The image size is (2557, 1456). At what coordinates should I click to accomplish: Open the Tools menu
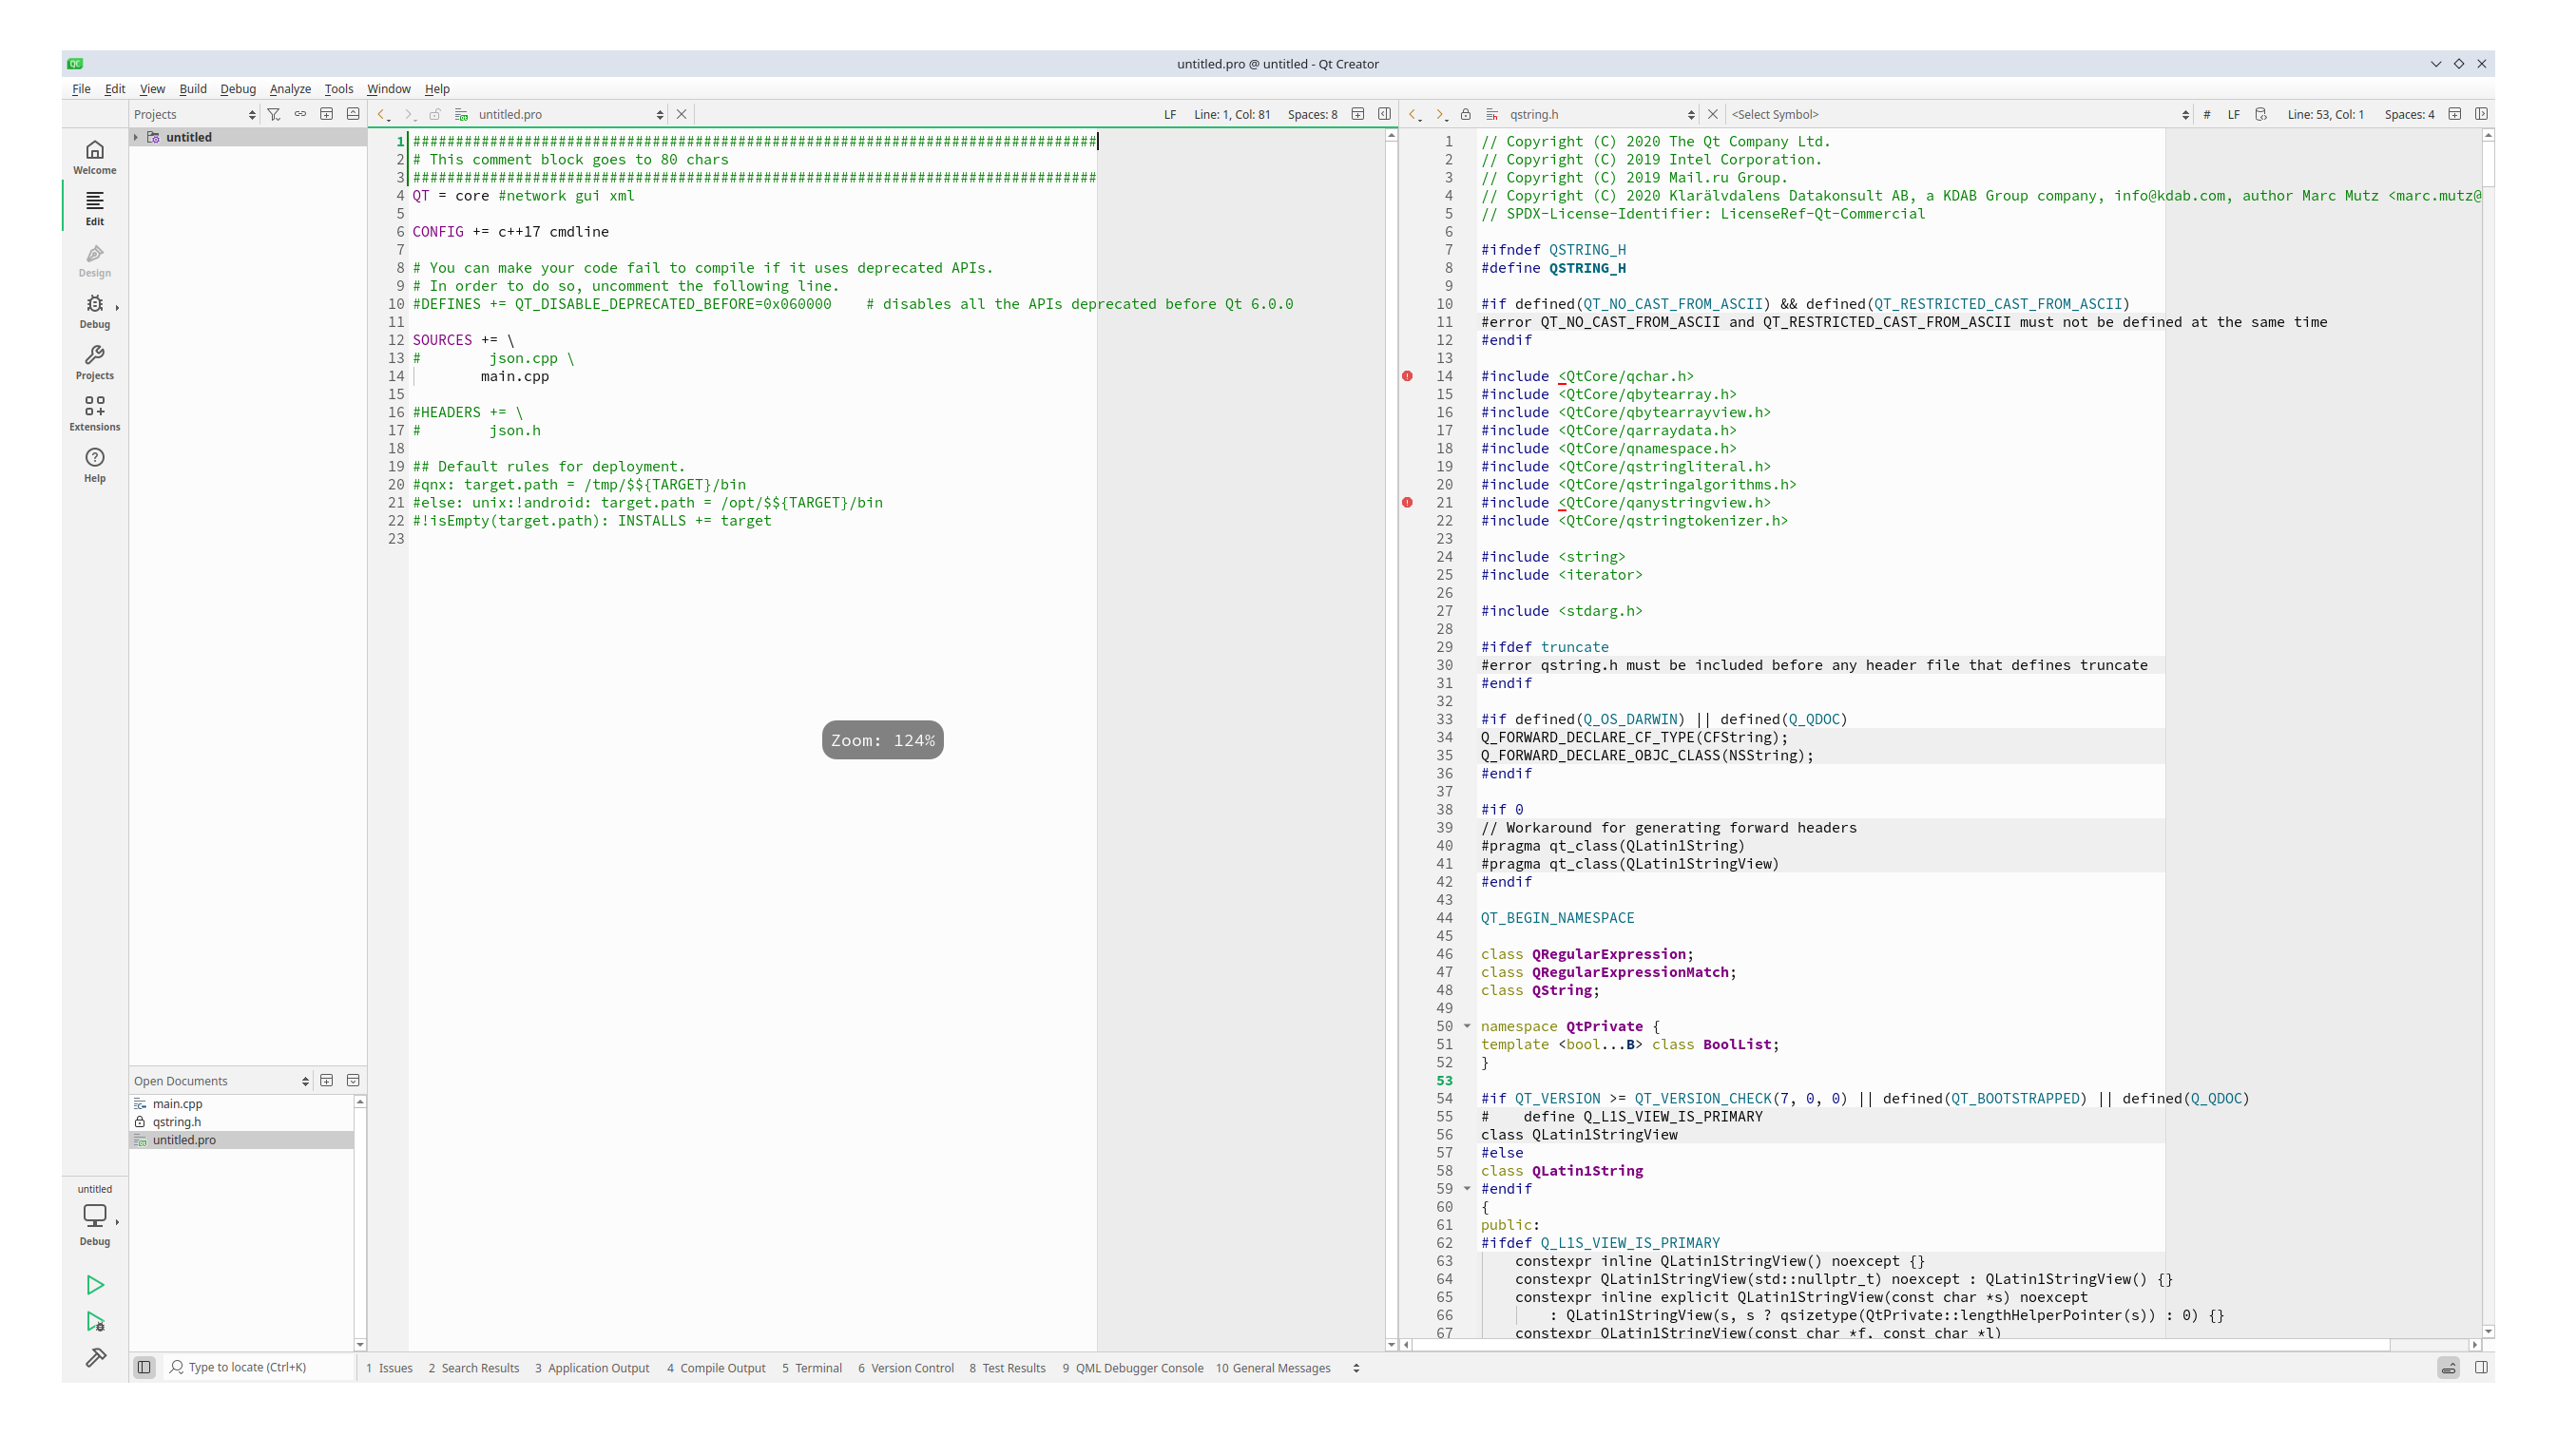(x=338, y=88)
